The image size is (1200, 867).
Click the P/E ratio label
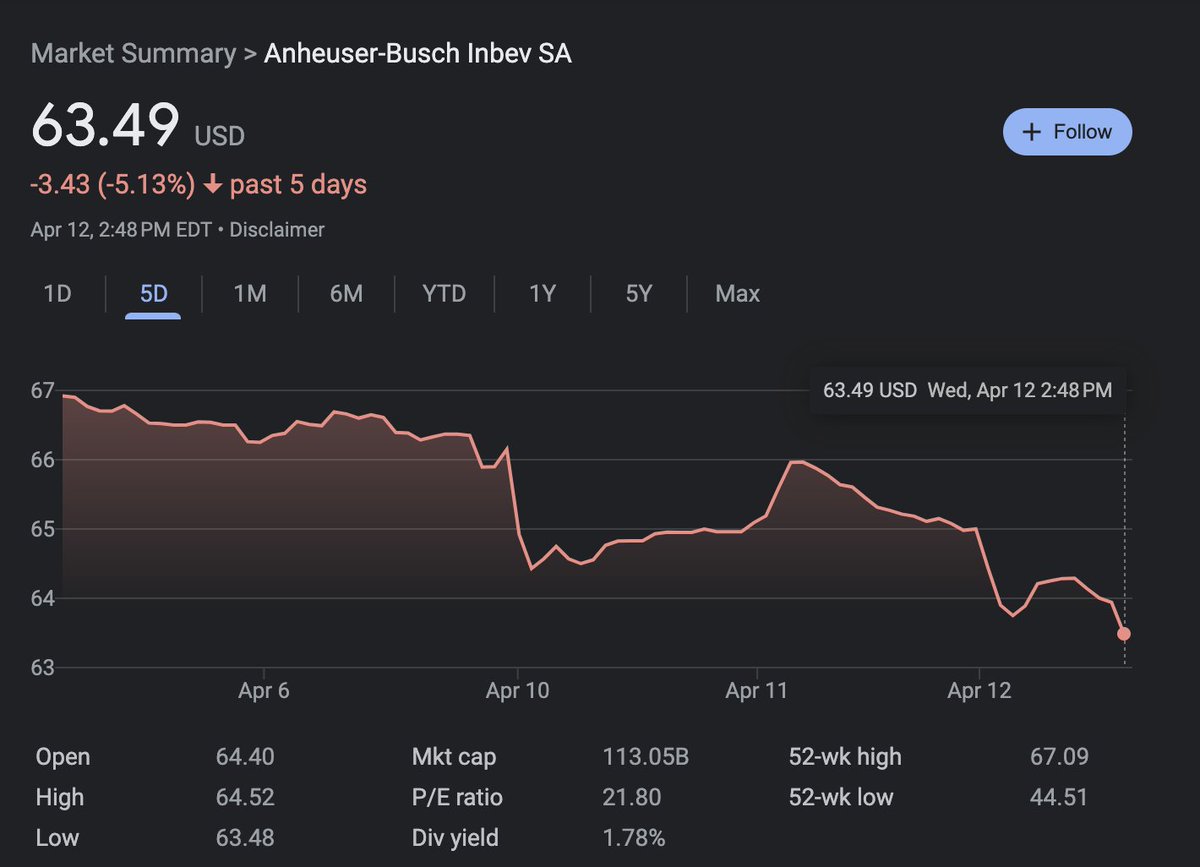[x=457, y=797]
